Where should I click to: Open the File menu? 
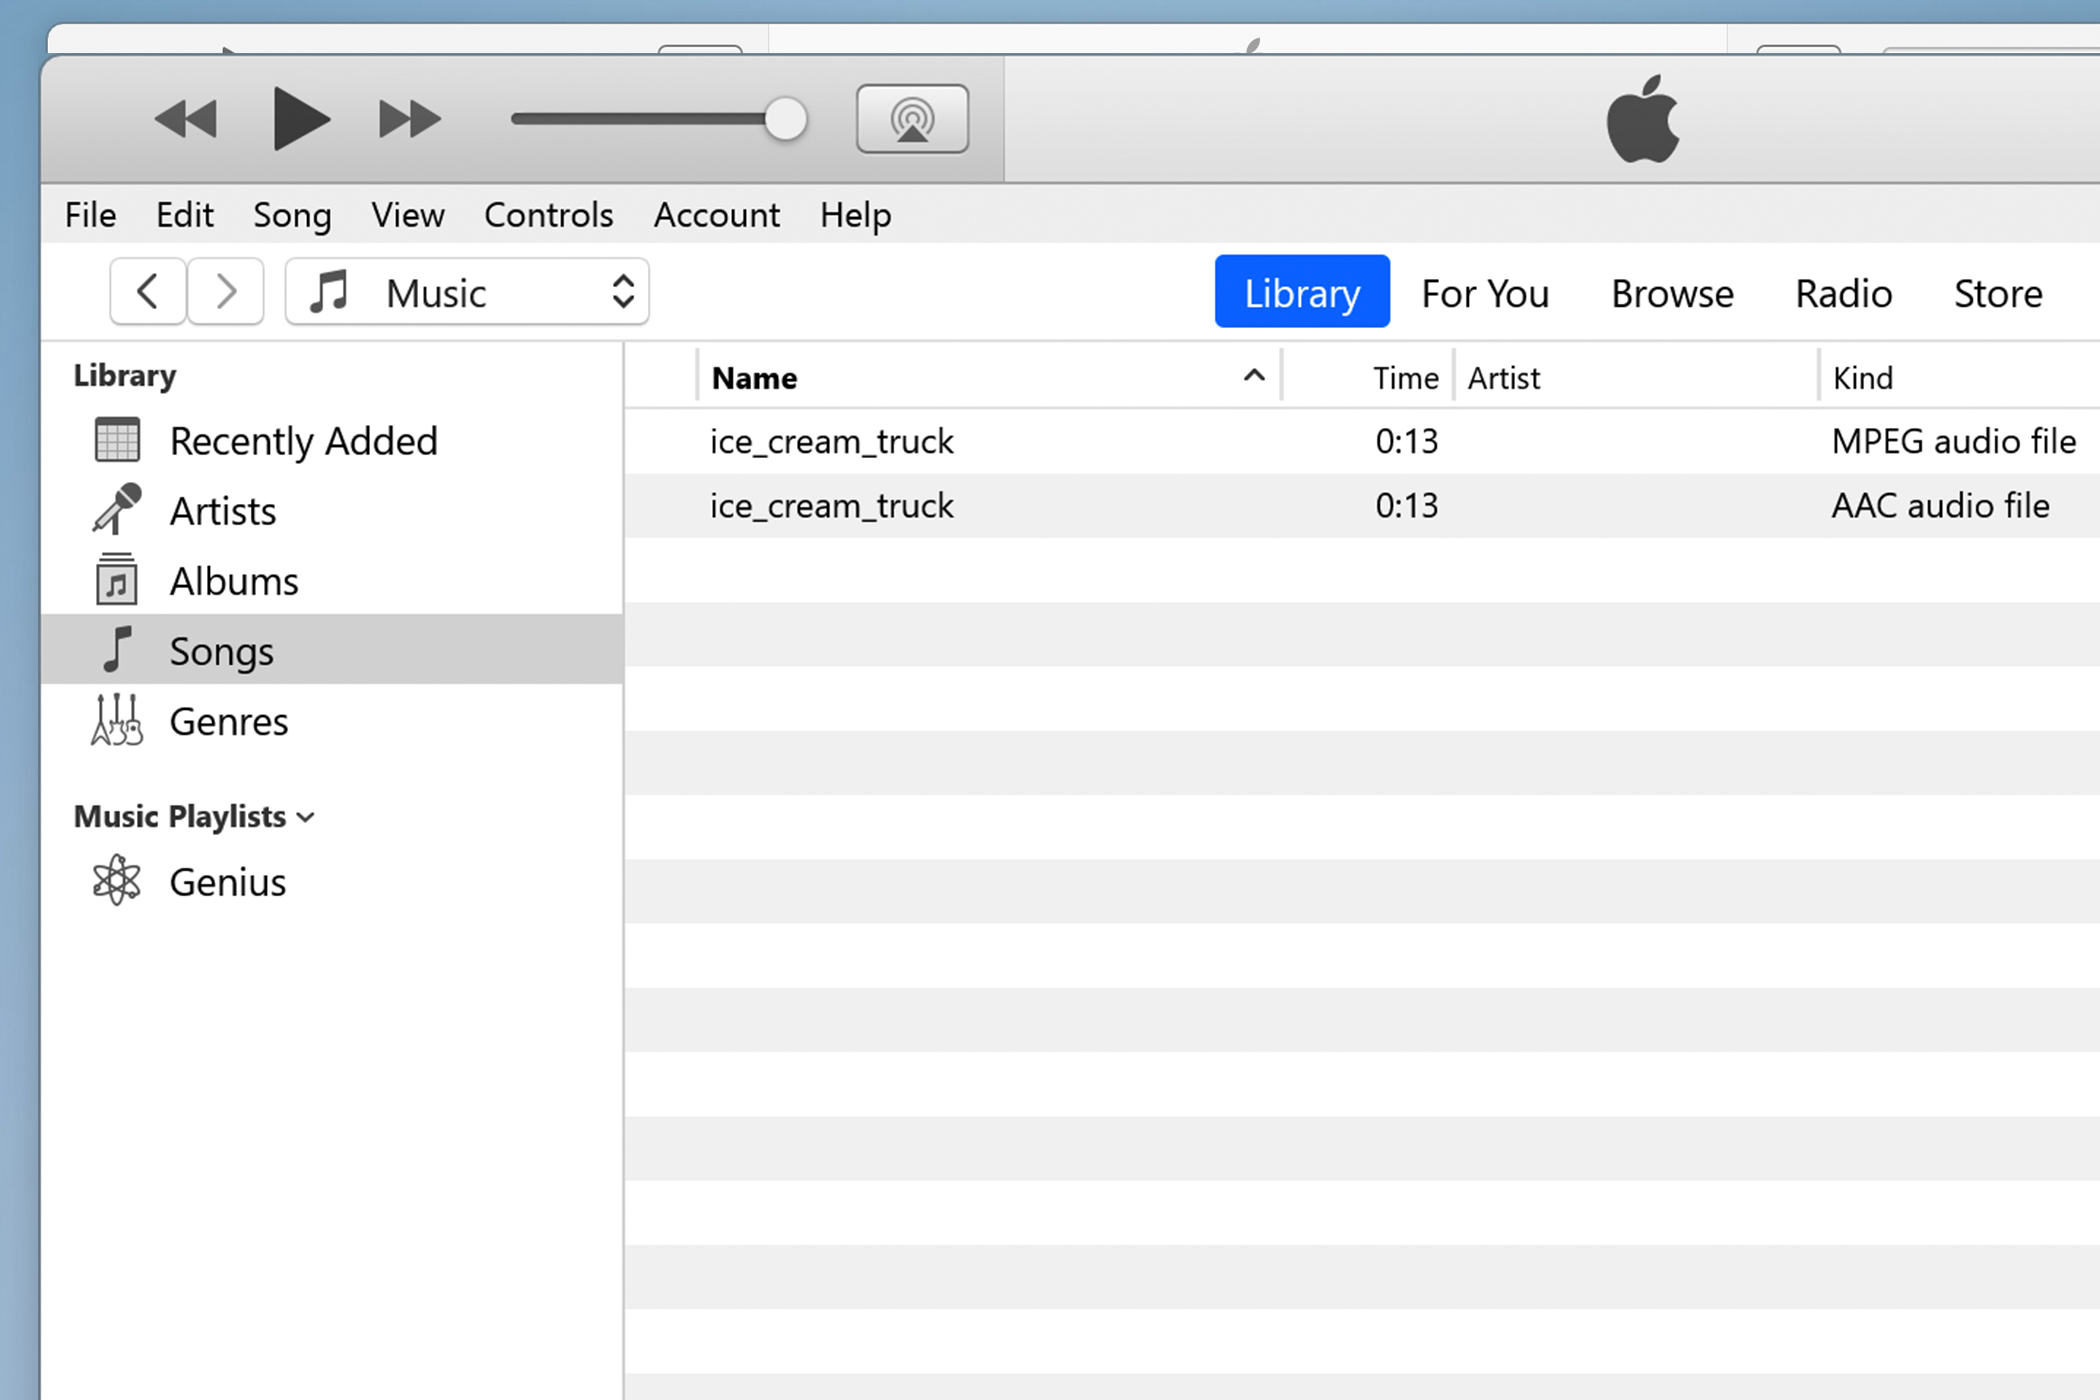coord(90,215)
